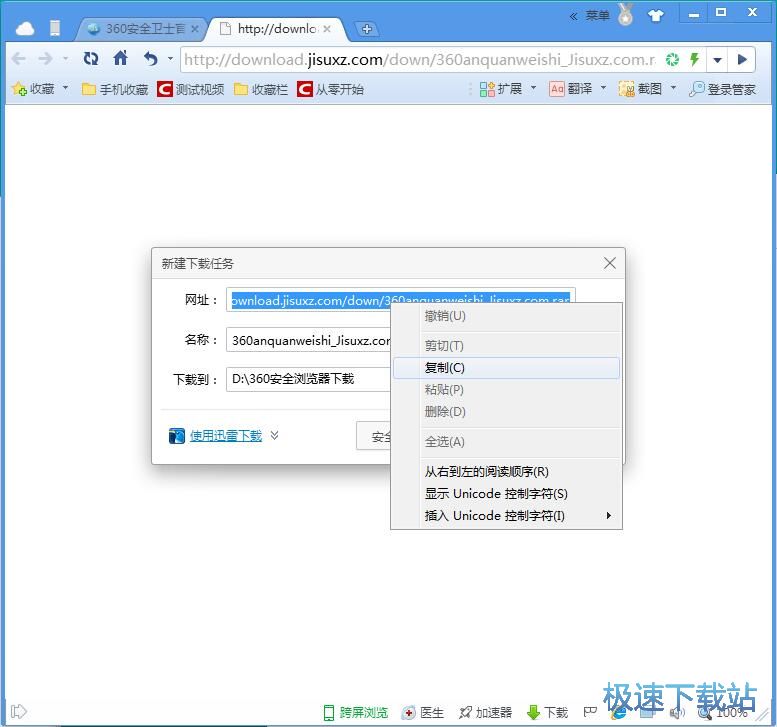Click the browser address bar
The height and width of the screenshot is (727, 777).
tap(420, 60)
